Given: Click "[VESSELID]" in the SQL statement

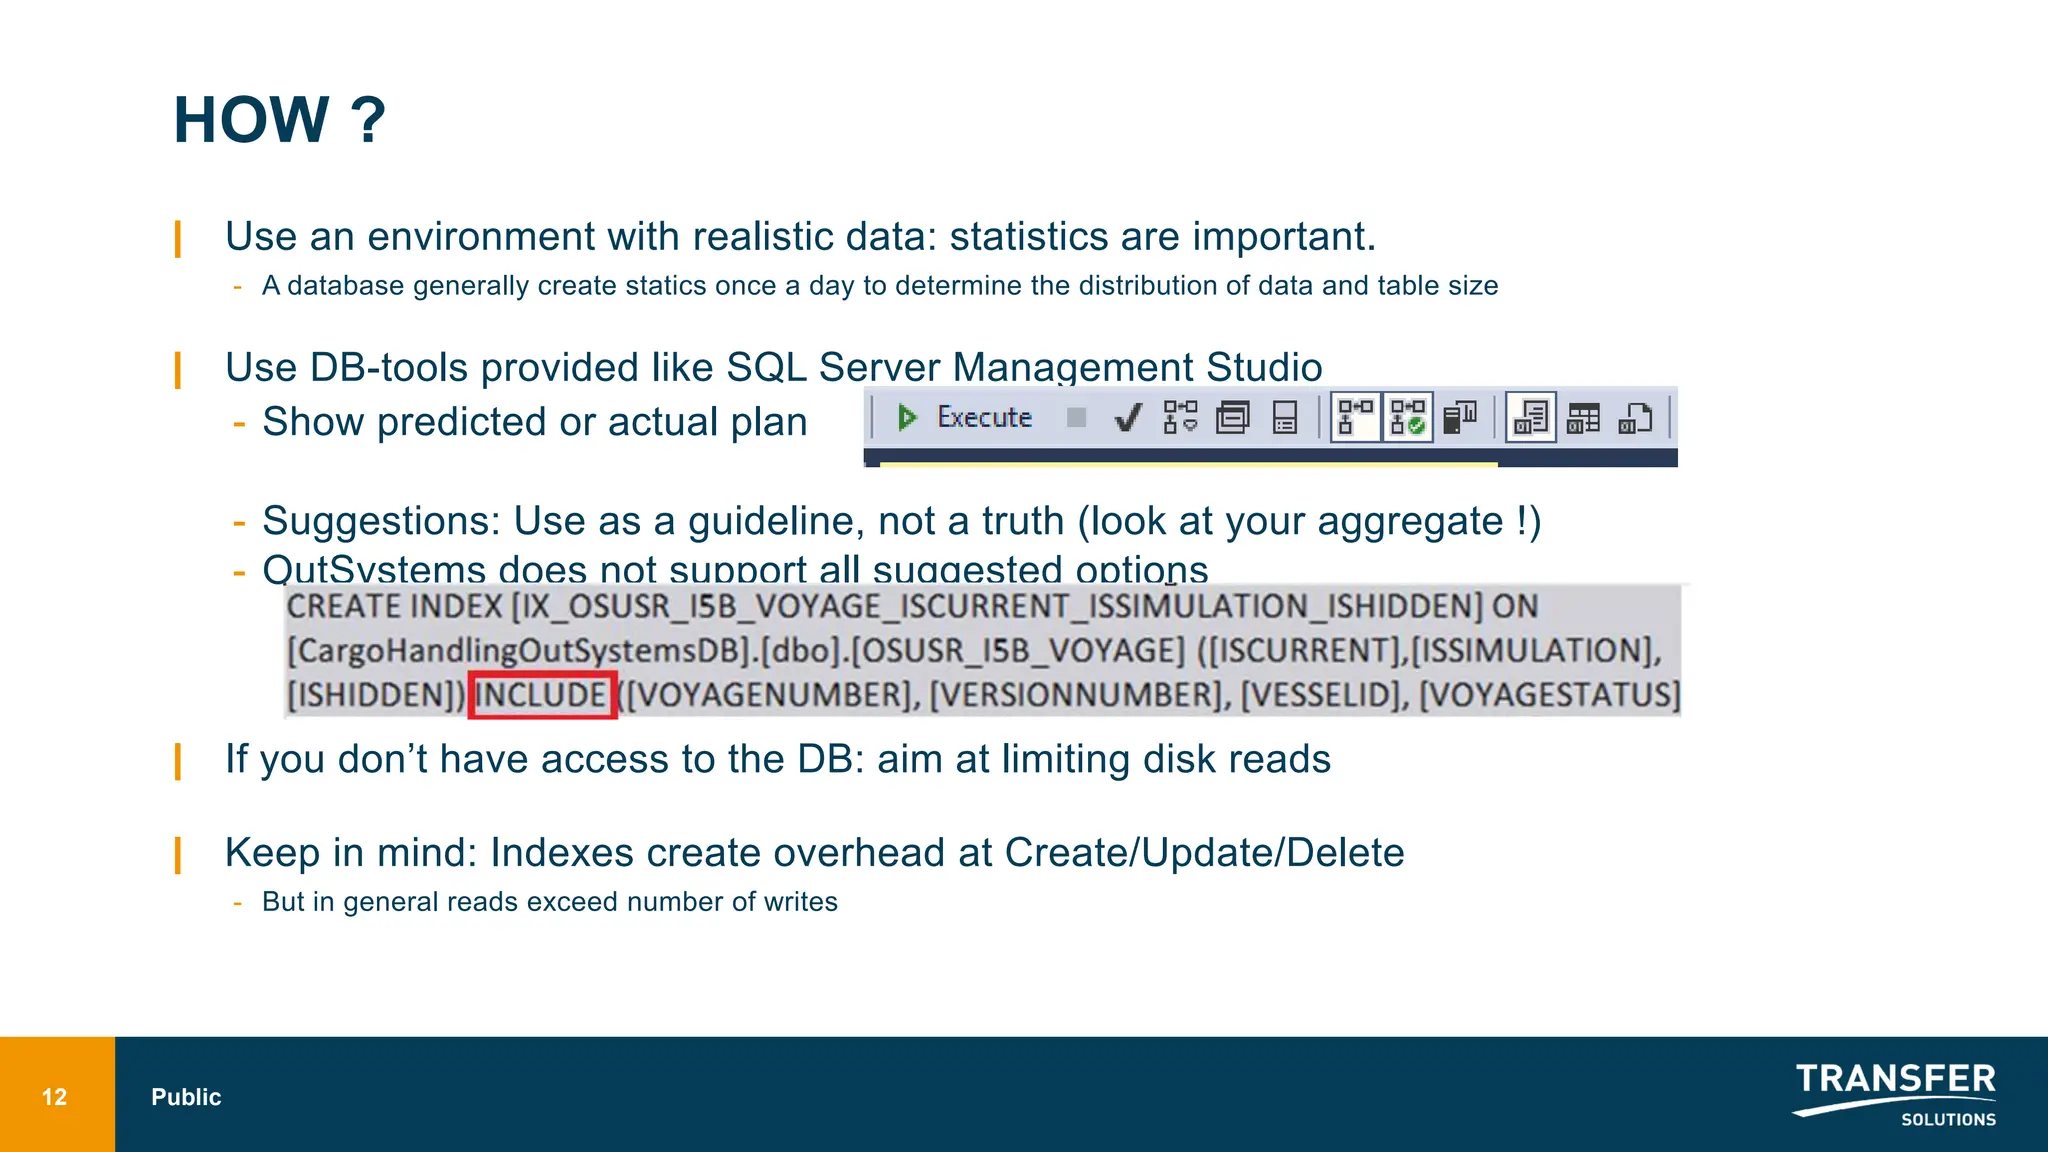Looking at the screenshot, I should 1322,695.
